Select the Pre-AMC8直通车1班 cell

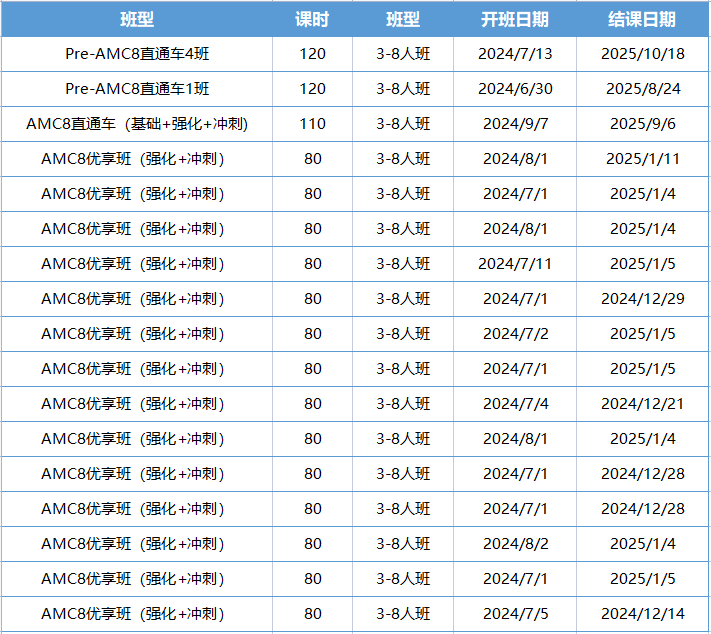click(x=137, y=89)
